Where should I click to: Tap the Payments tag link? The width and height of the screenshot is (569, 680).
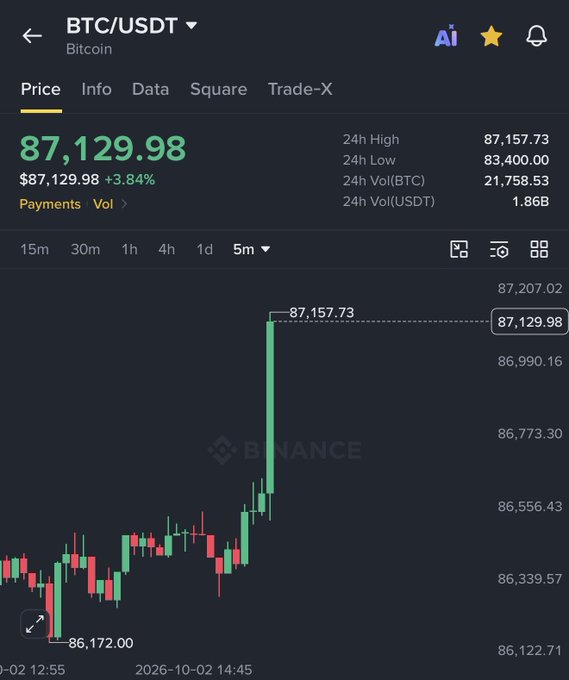[x=50, y=204]
